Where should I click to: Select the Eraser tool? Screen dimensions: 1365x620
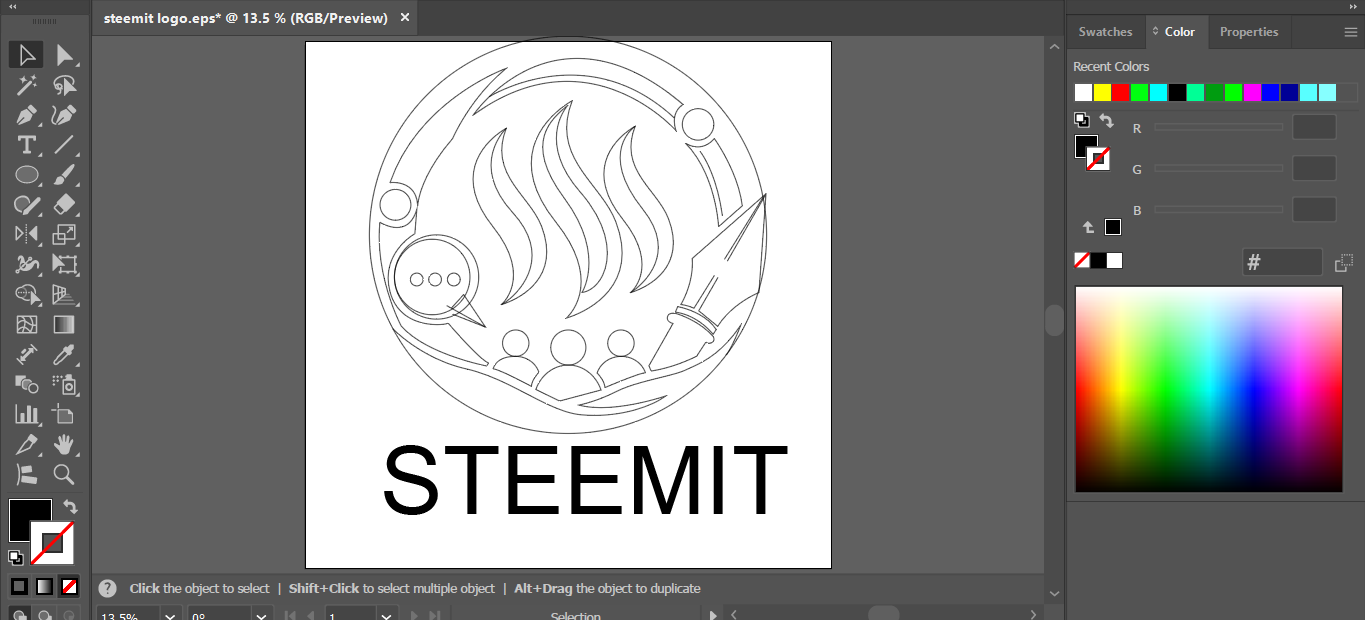[65, 205]
